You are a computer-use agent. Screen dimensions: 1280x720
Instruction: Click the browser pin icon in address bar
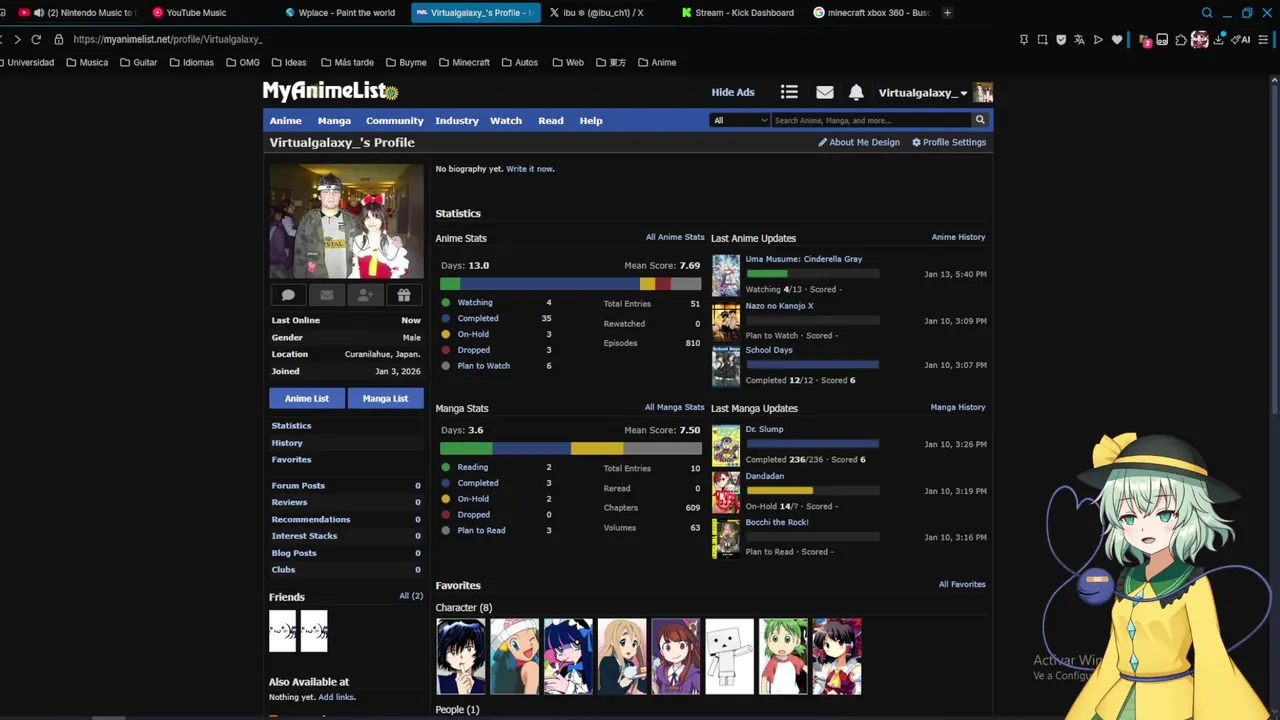(x=1023, y=39)
